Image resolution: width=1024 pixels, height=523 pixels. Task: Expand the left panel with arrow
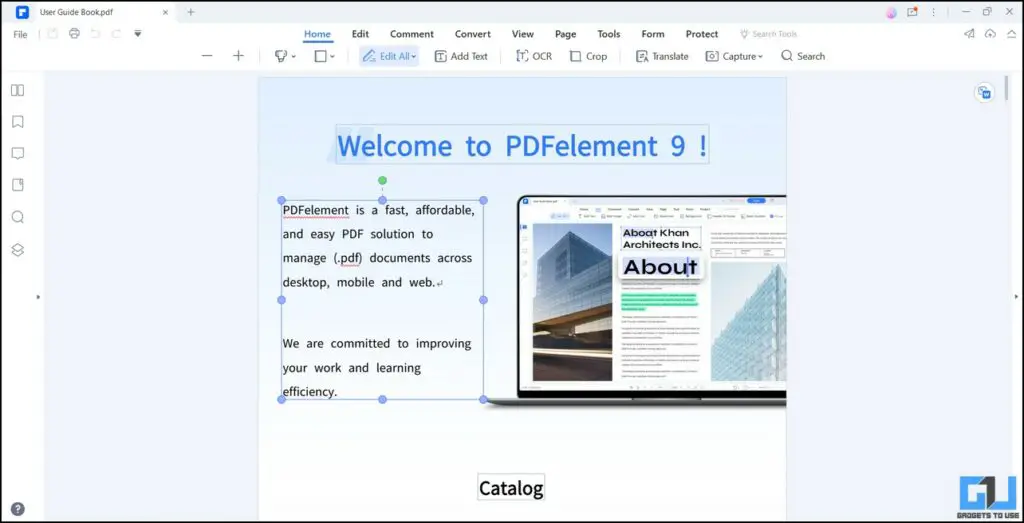pos(38,297)
